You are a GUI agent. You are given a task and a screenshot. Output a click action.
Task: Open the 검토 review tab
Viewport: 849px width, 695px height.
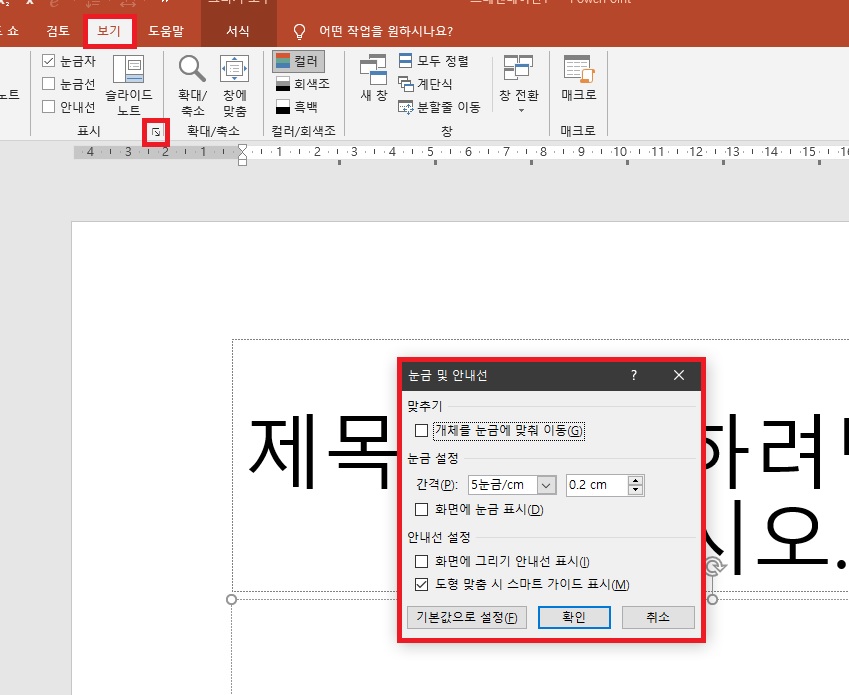click(58, 31)
